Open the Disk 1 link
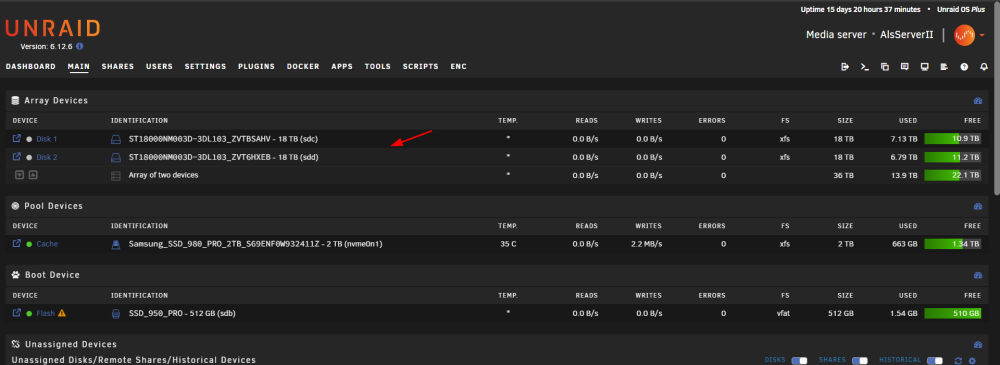 pyautogui.click(x=47, y=139)
